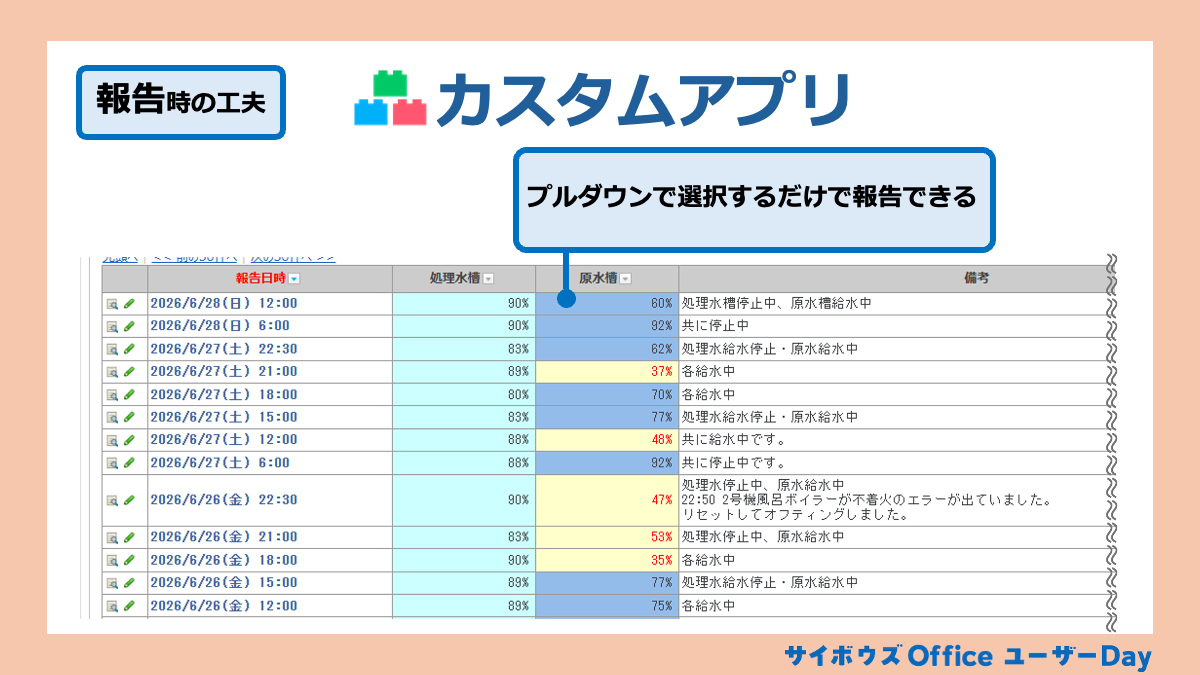This screenshot has height=675, width=1200.
Task: Open details icon for 2026/6/27(土) 15:00 row
Action: [113, 417]
